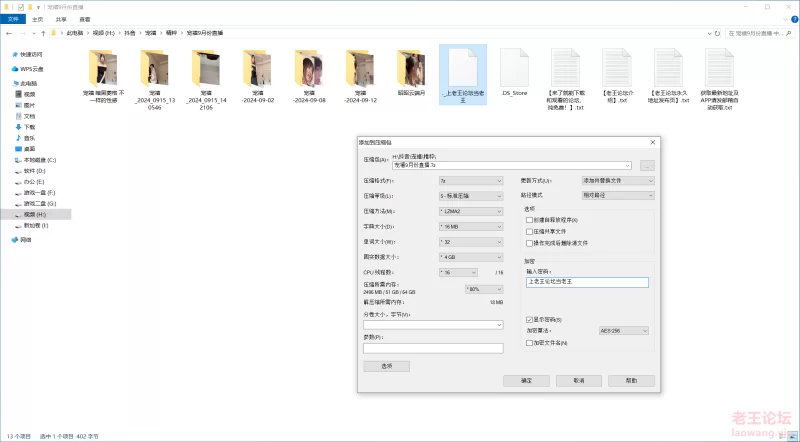Click the Help question mark icon
Screen dimensions: 800x442
pyautogui.click(x=794, y=19)
